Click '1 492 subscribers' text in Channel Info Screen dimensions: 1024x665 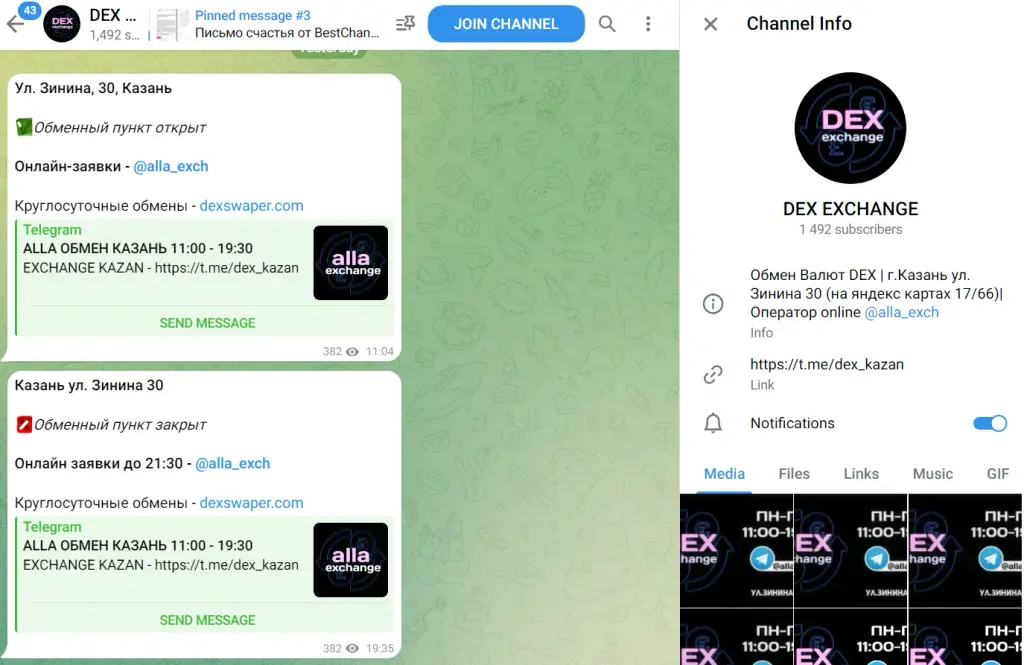click(851, 229)
